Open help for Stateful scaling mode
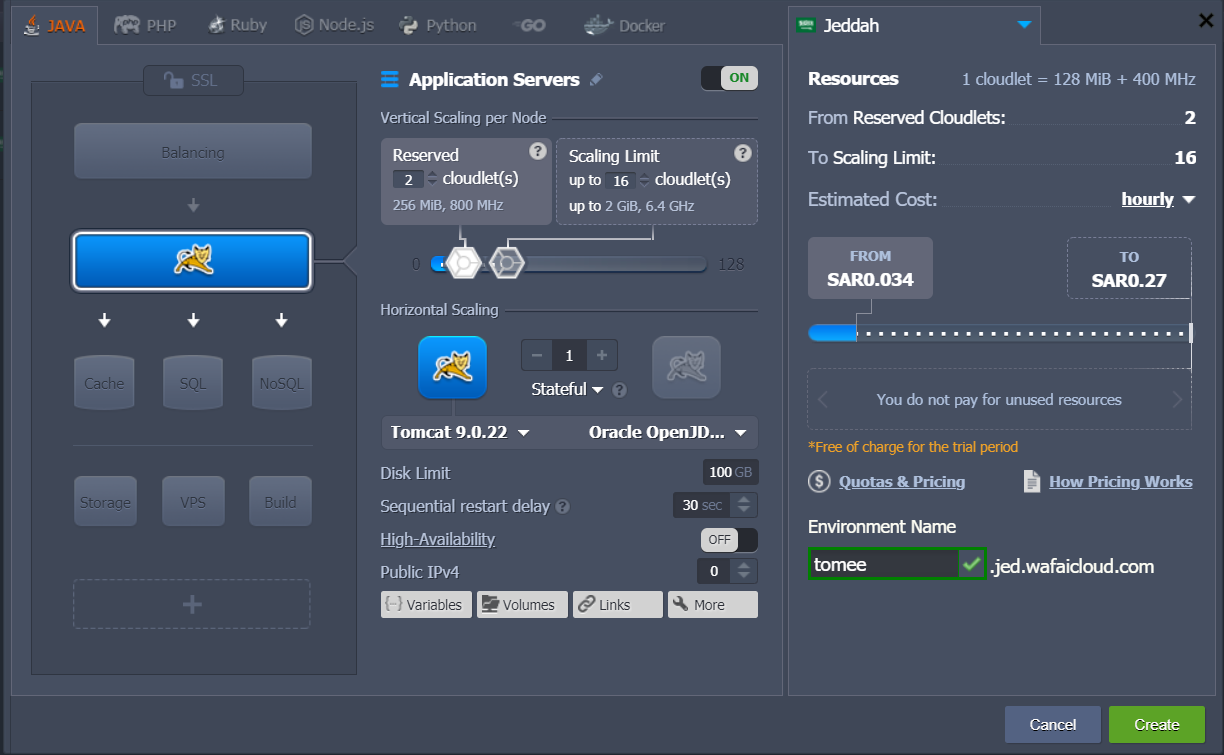This screenshot has height=755, width=1224. [619, 391]
